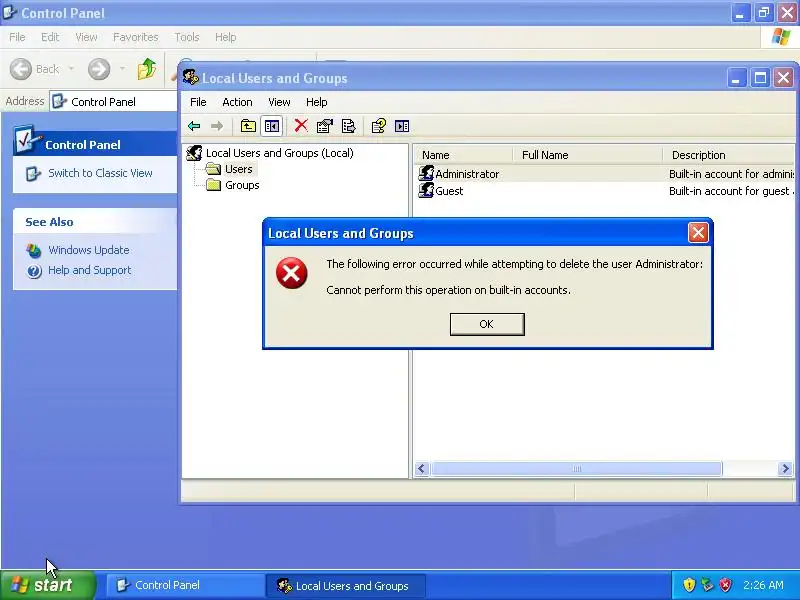Open Back history dropdown arrow
This screenshot has width=800, height=600.
(71, 69)
